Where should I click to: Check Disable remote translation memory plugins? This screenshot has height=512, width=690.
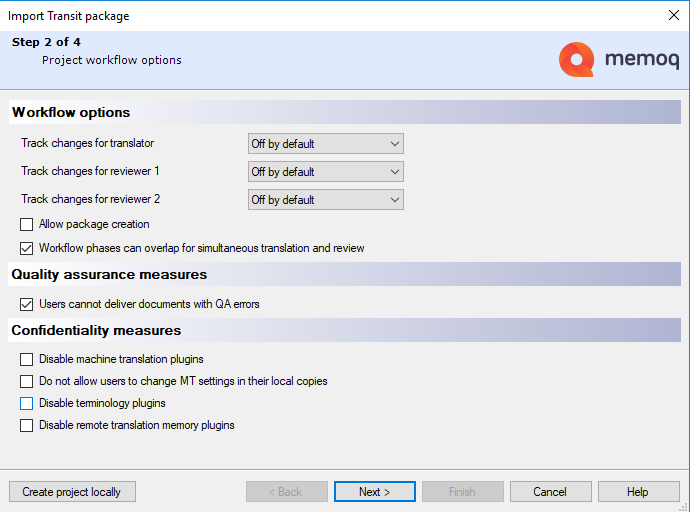(x=27, y=425)
